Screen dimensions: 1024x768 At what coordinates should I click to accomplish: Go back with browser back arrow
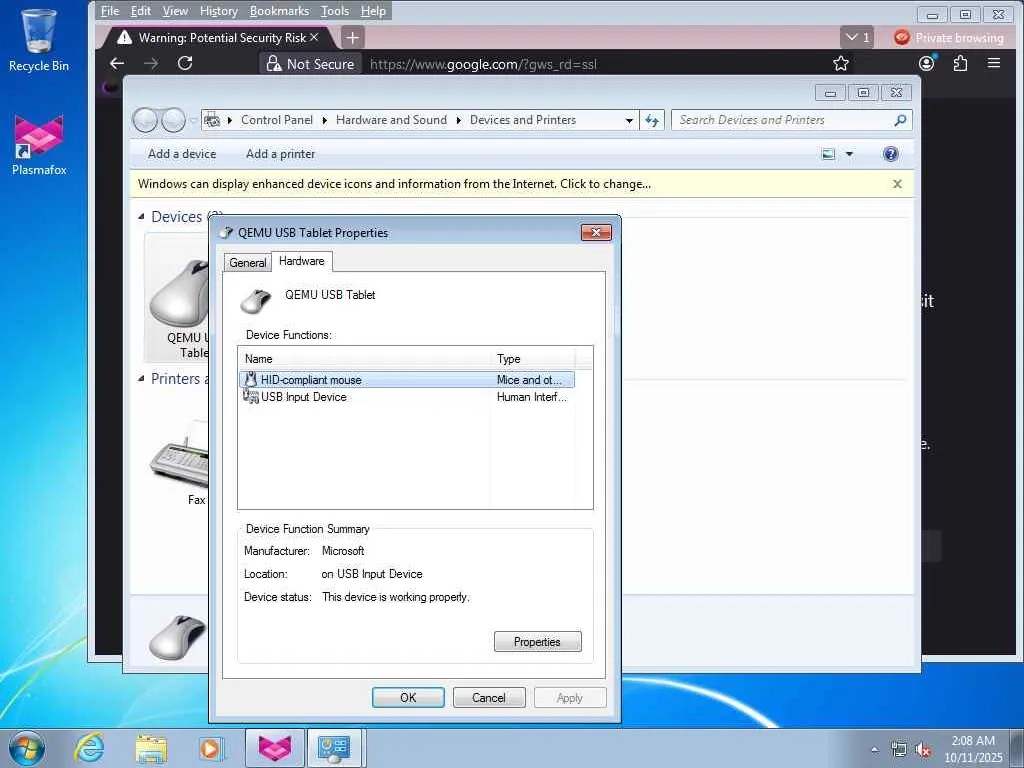tap(117, 63)
